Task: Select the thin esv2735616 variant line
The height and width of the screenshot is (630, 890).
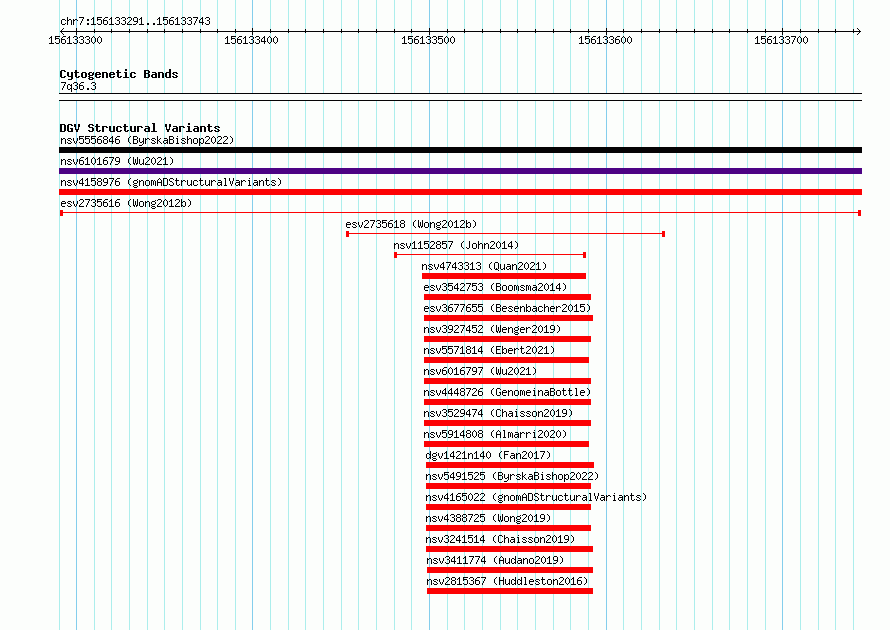Action: pos(460,213)
